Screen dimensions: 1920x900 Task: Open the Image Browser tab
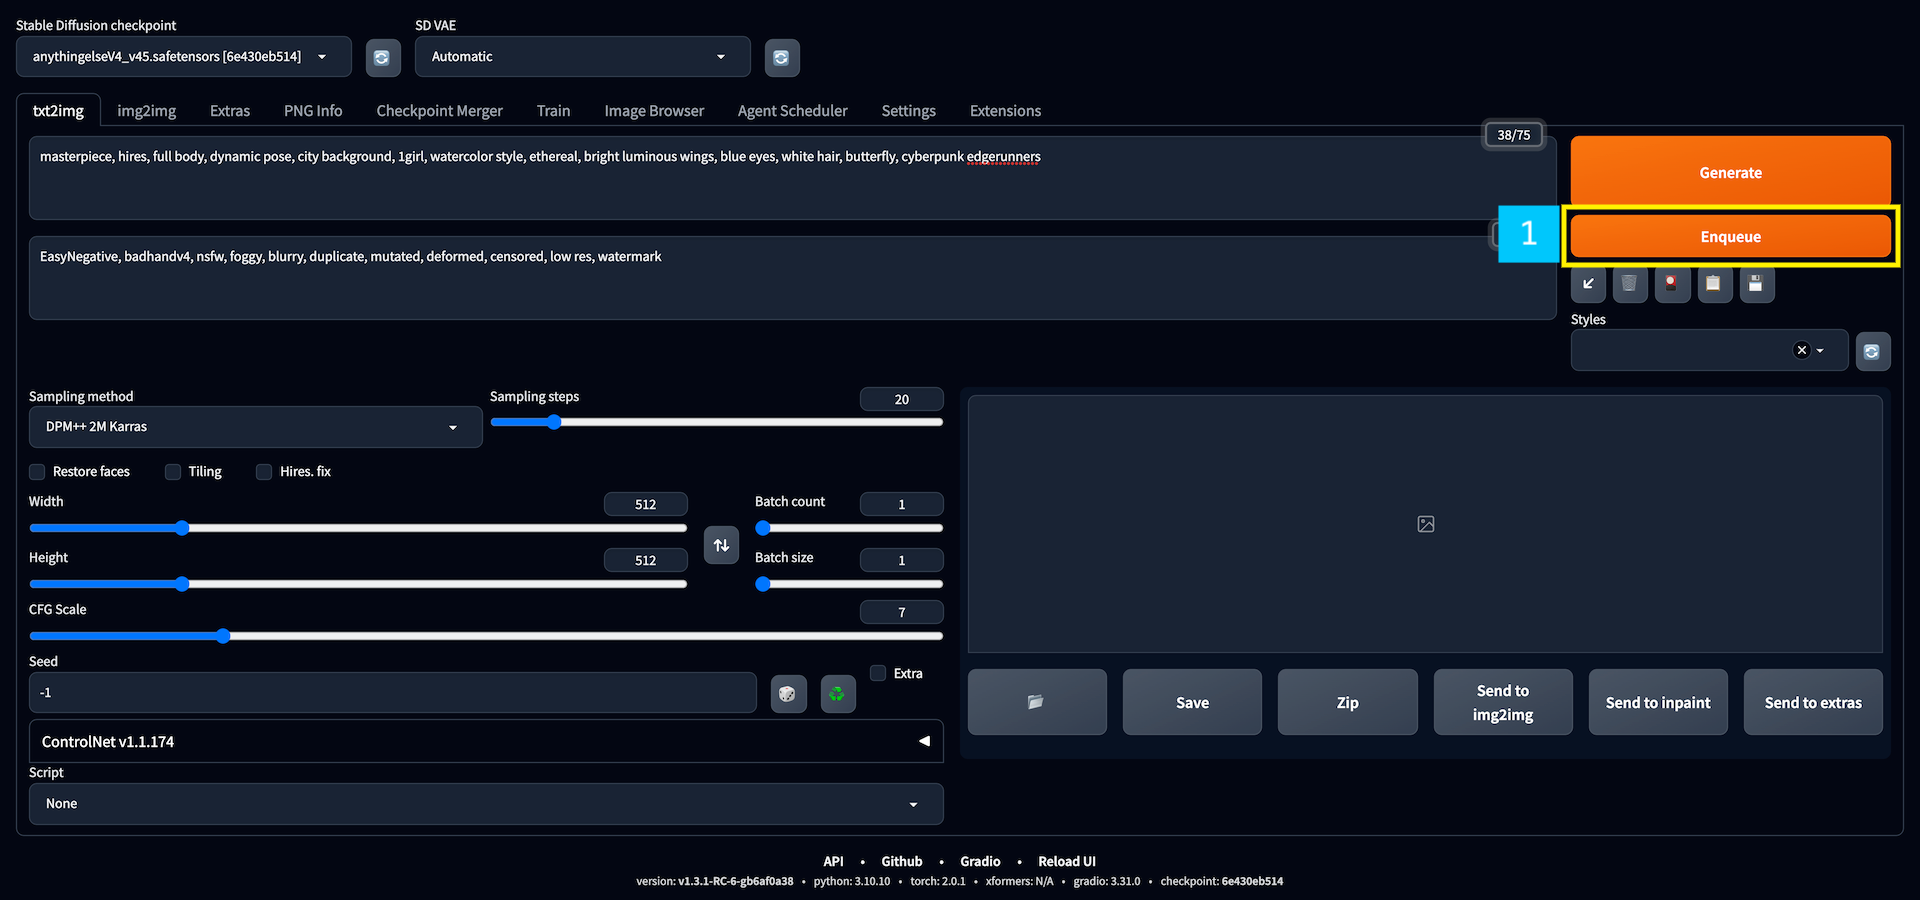pos(653,110)
